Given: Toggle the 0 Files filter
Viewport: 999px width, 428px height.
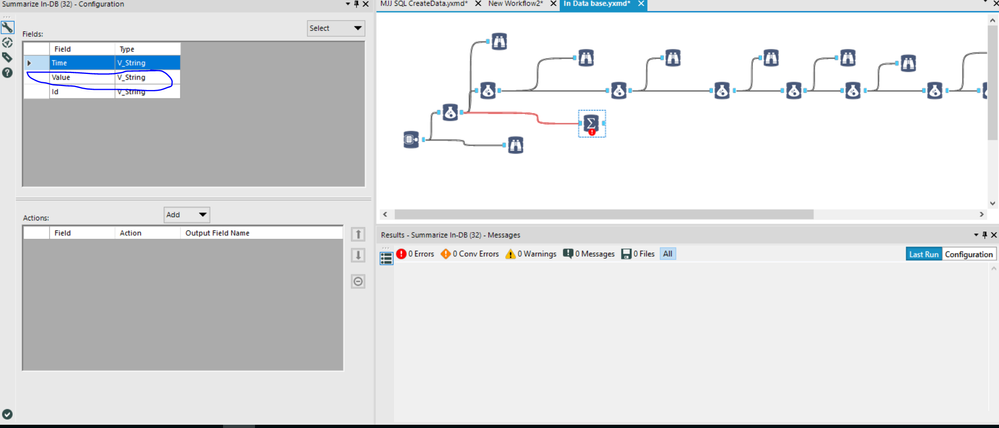Looking at the screenshot, I should (638, 253).
